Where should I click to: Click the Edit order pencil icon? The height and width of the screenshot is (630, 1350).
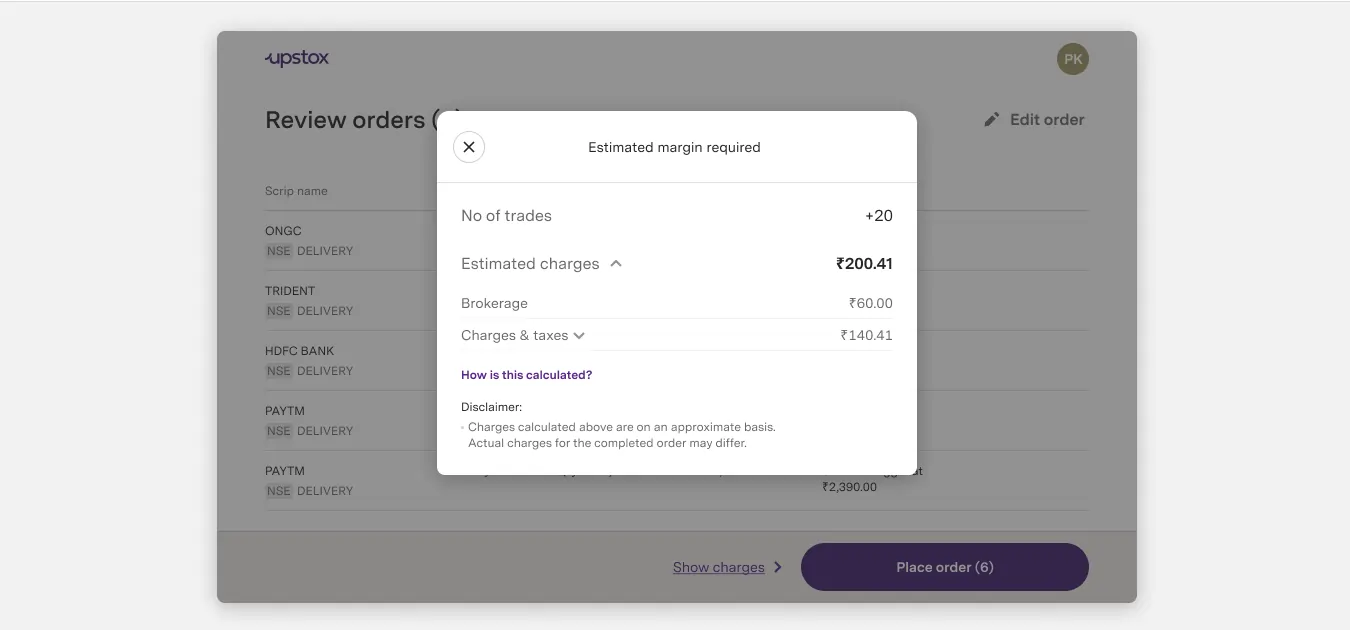(x=992, y=120)
